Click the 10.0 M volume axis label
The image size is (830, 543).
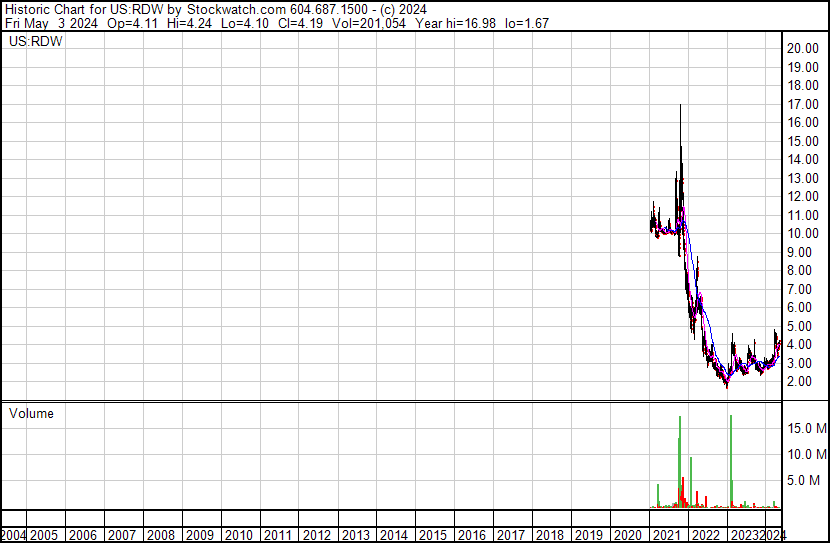pos(807,454)
